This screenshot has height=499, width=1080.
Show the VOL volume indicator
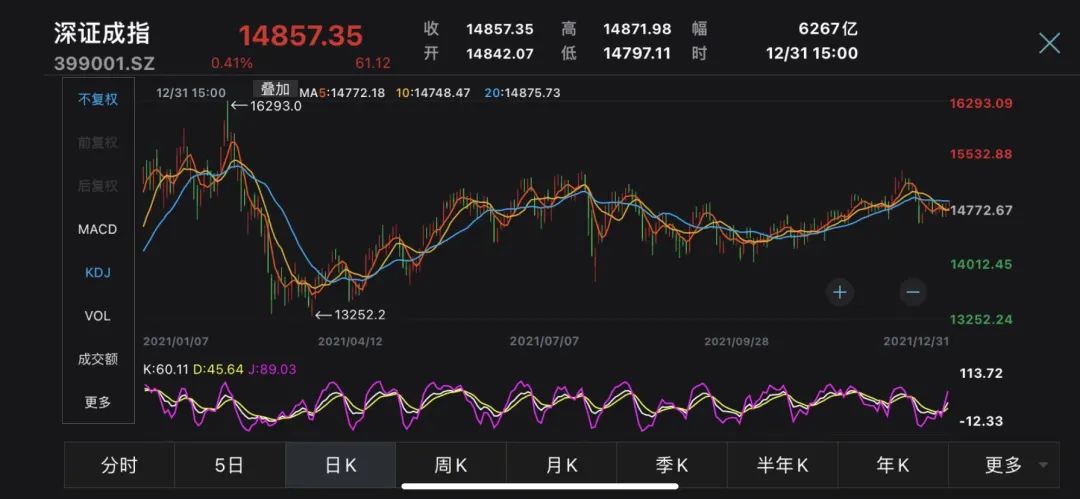98,316
